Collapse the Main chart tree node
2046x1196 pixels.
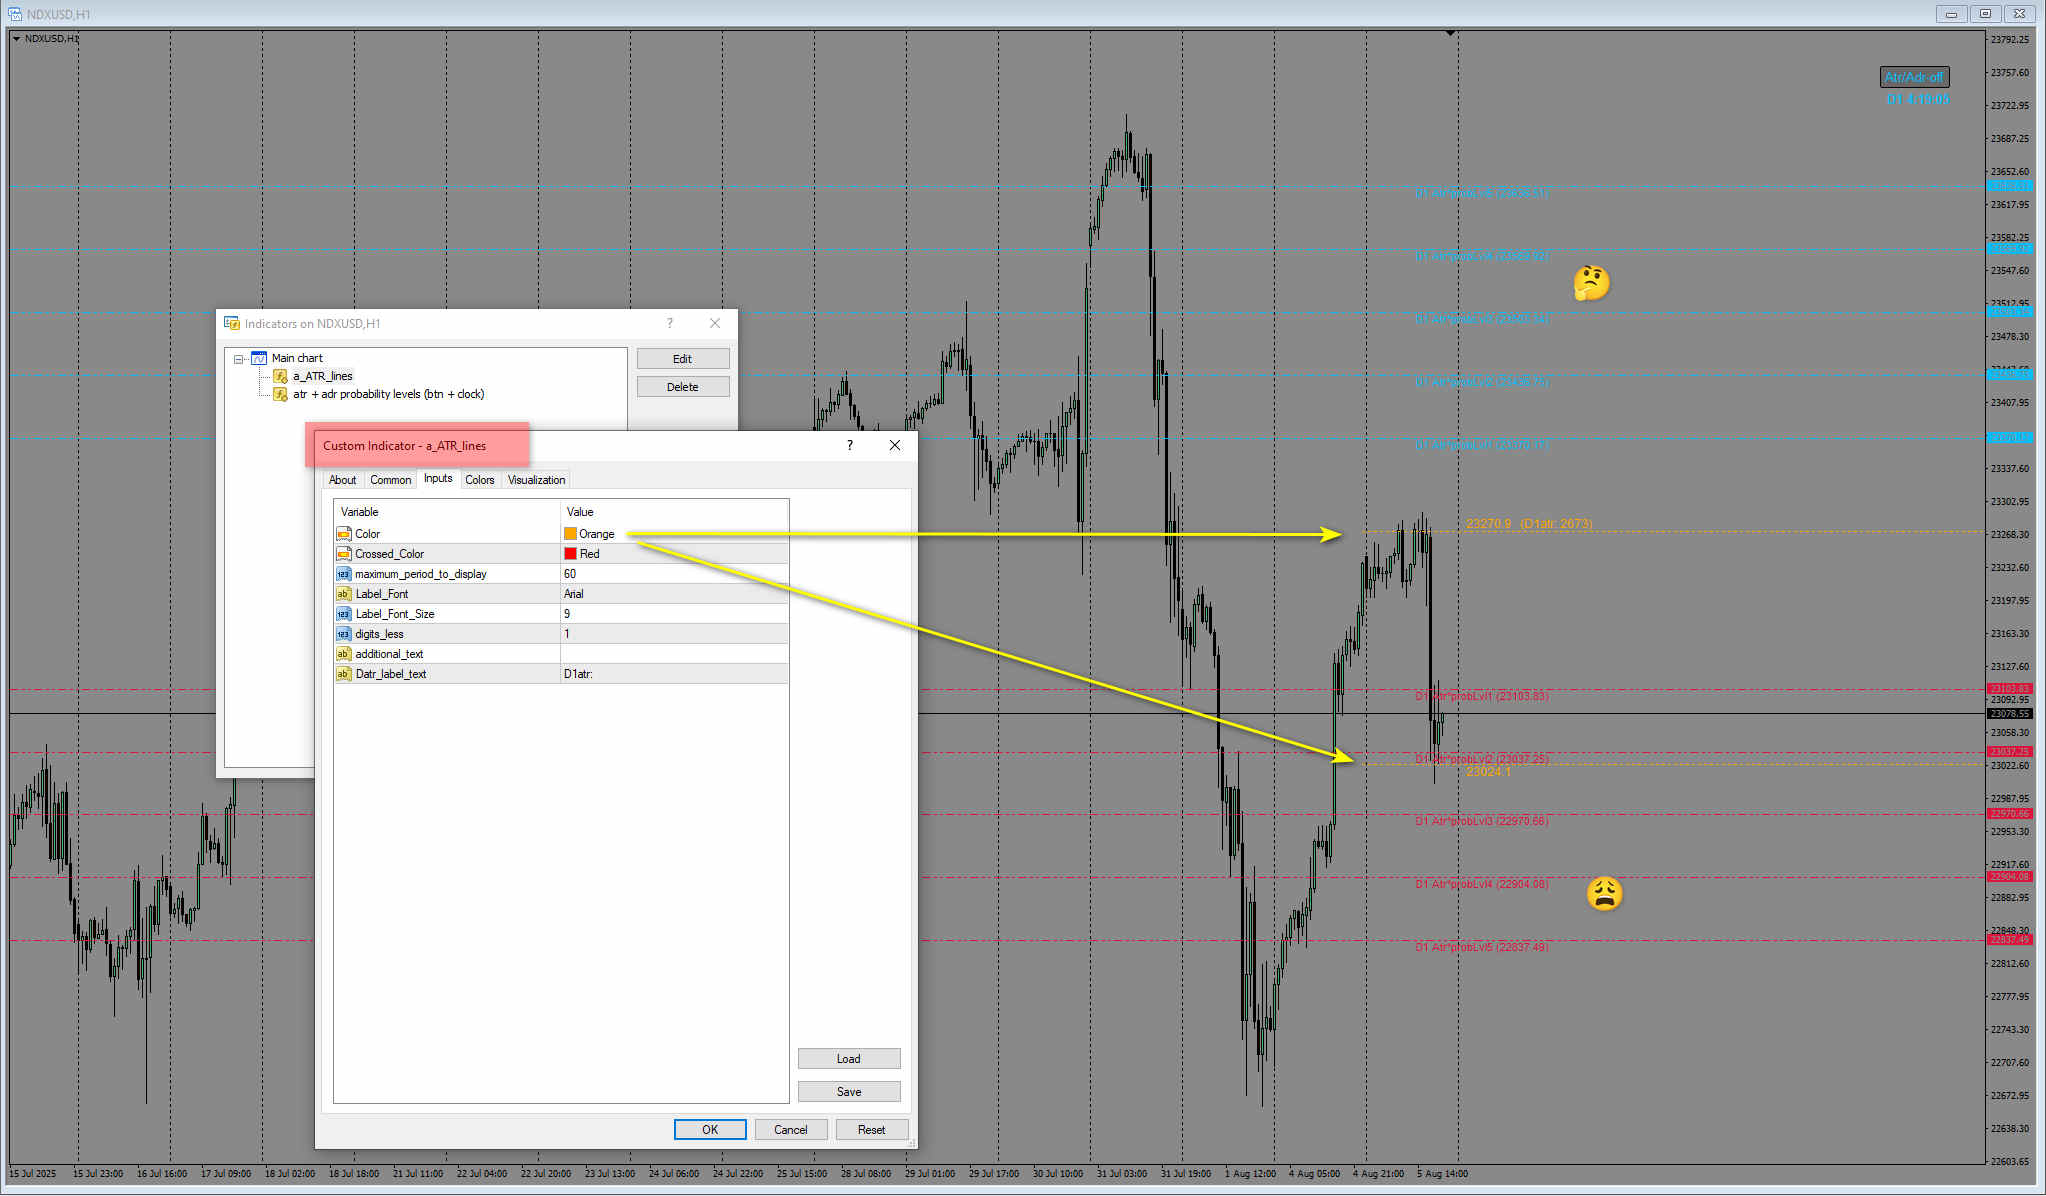pos(239,359)
